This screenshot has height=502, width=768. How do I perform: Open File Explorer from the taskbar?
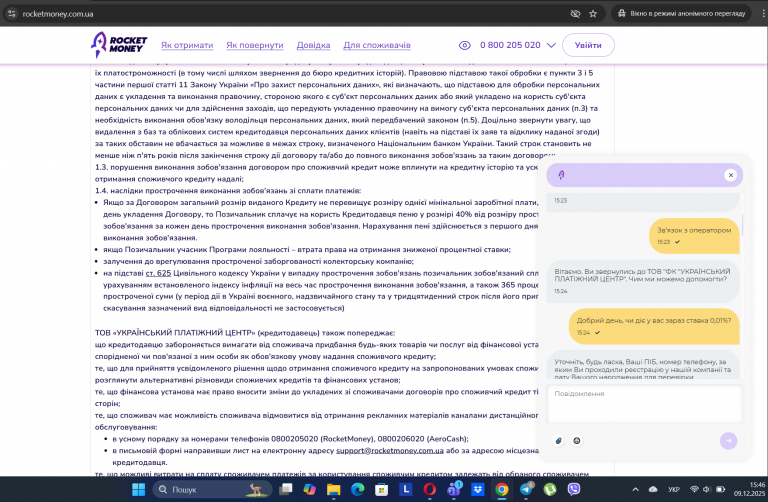point(334,489)
